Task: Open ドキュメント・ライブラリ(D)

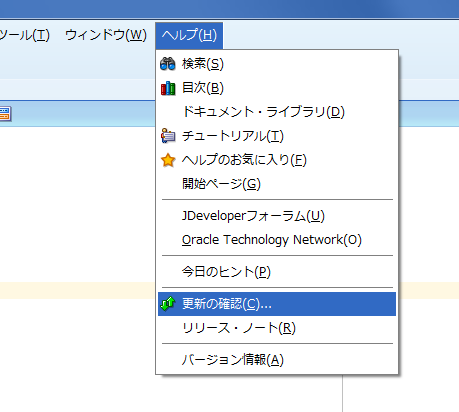Action: (277, 112)
